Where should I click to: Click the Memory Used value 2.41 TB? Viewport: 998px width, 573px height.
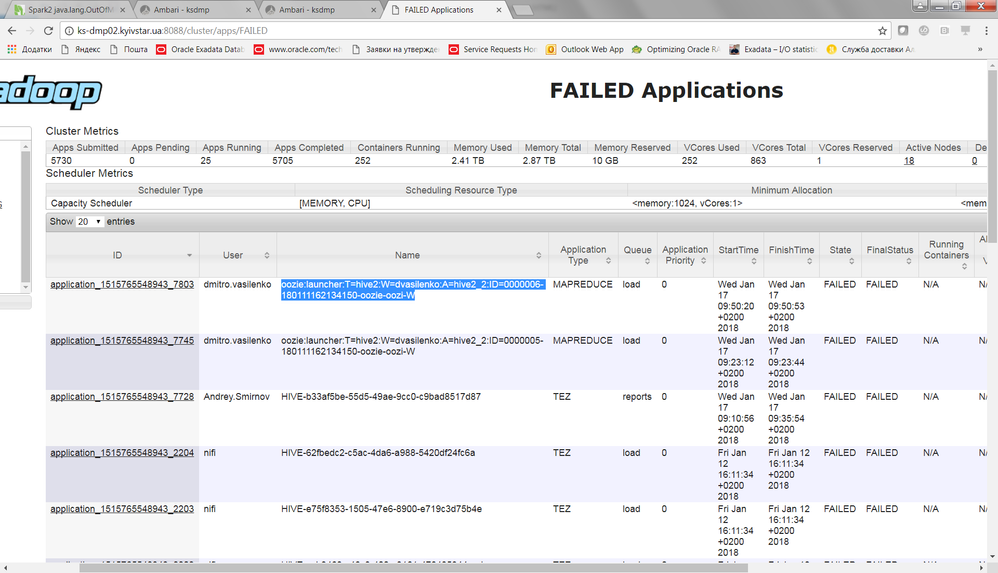(468, 160)
